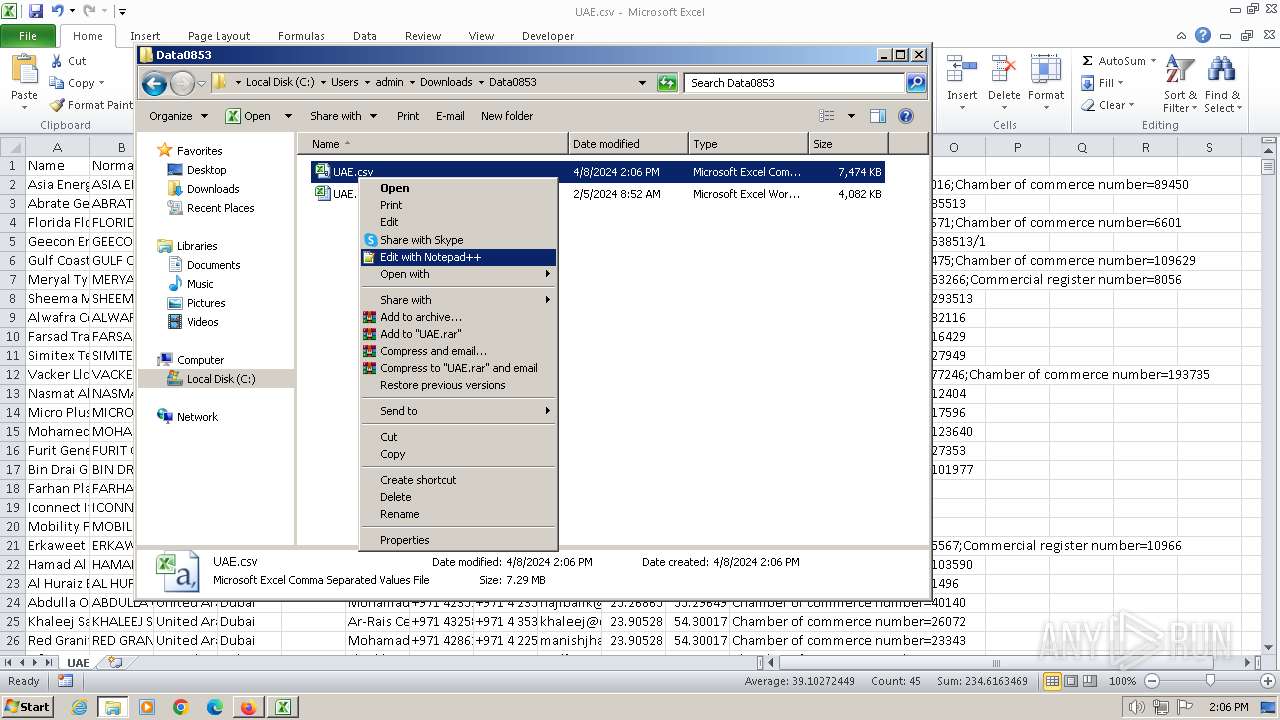Click New folder in Explorer toolbar
Viewport: 1280px width, 720px height.
pos(507,116)
